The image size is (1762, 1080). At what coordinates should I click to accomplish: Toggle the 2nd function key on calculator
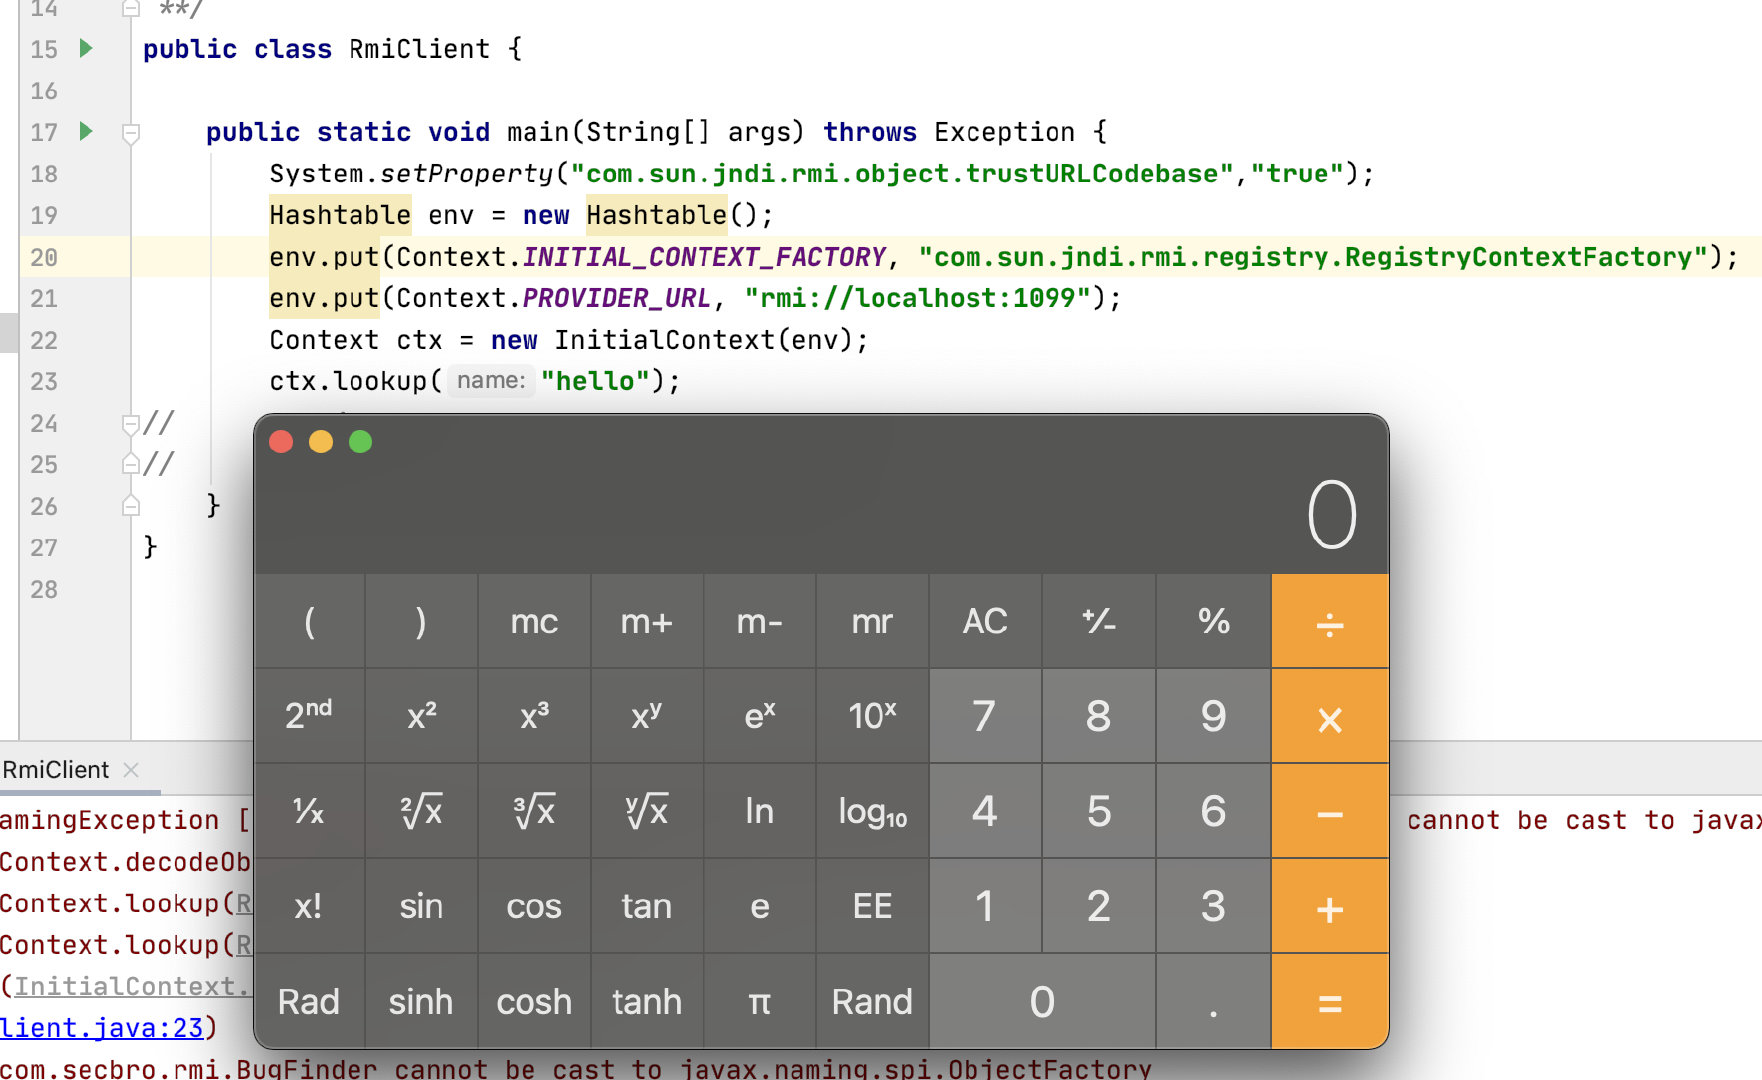coord(309,716)
